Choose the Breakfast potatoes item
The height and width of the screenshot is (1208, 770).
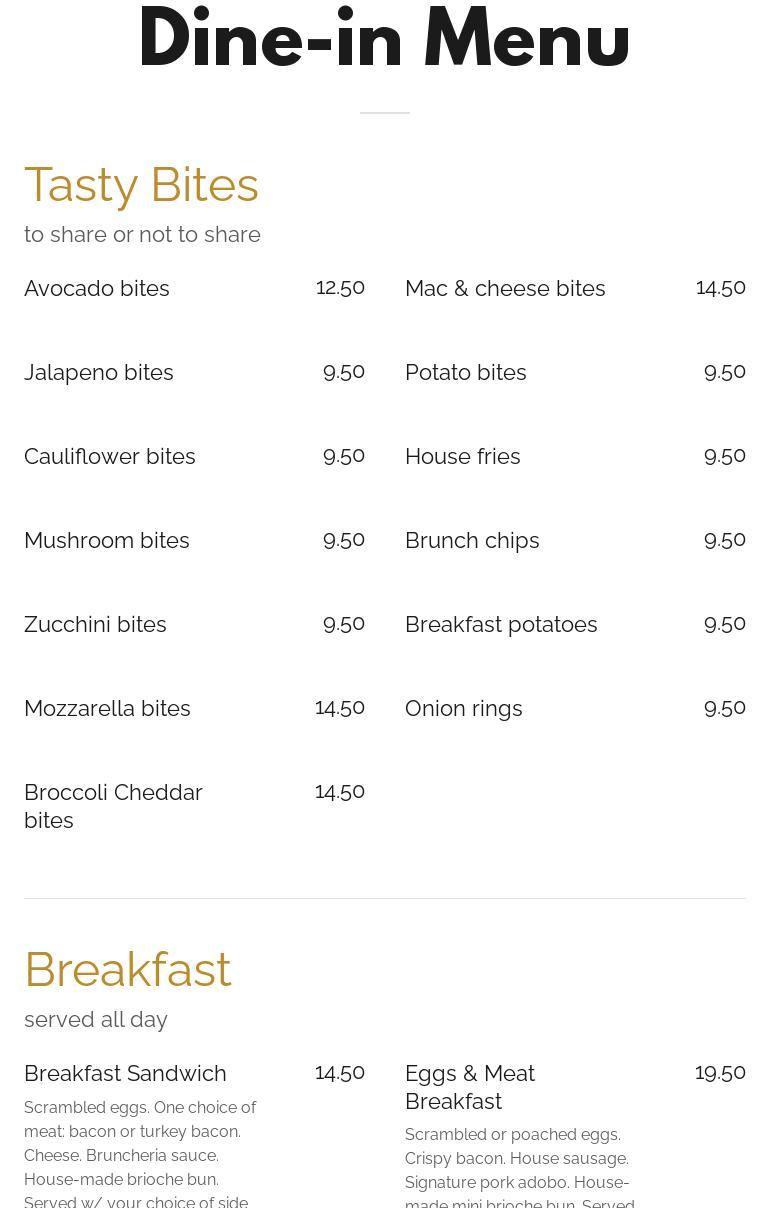tap(501, 624)
